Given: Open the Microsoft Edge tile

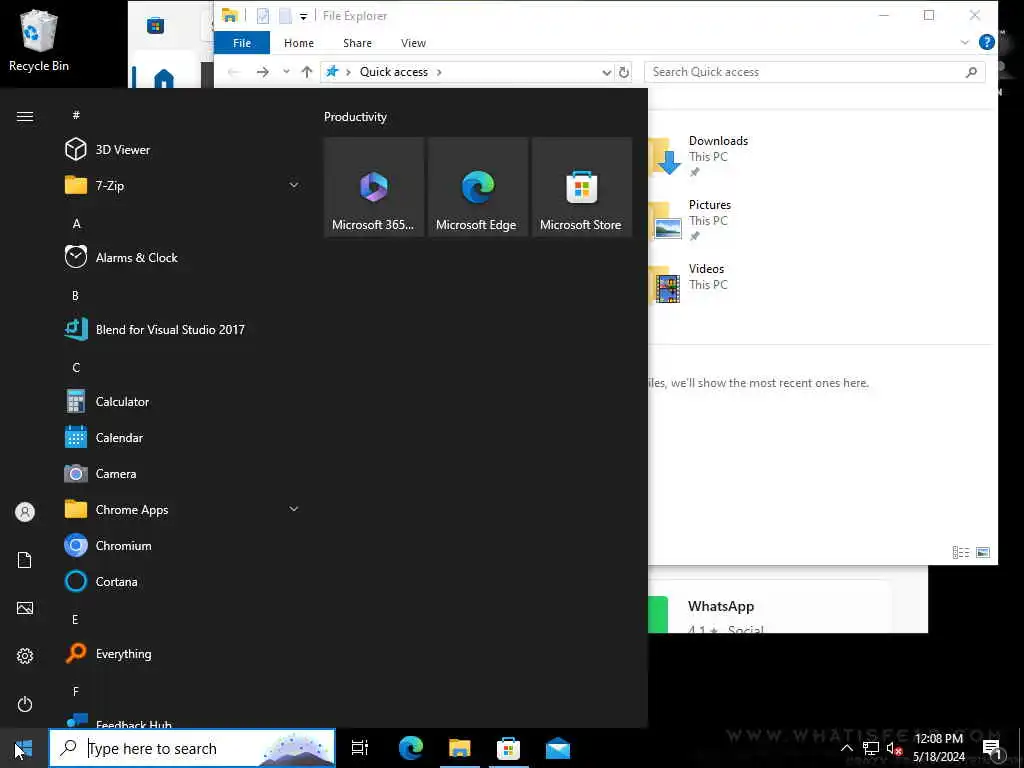Looking at the screenshot, I should point(477,187).
